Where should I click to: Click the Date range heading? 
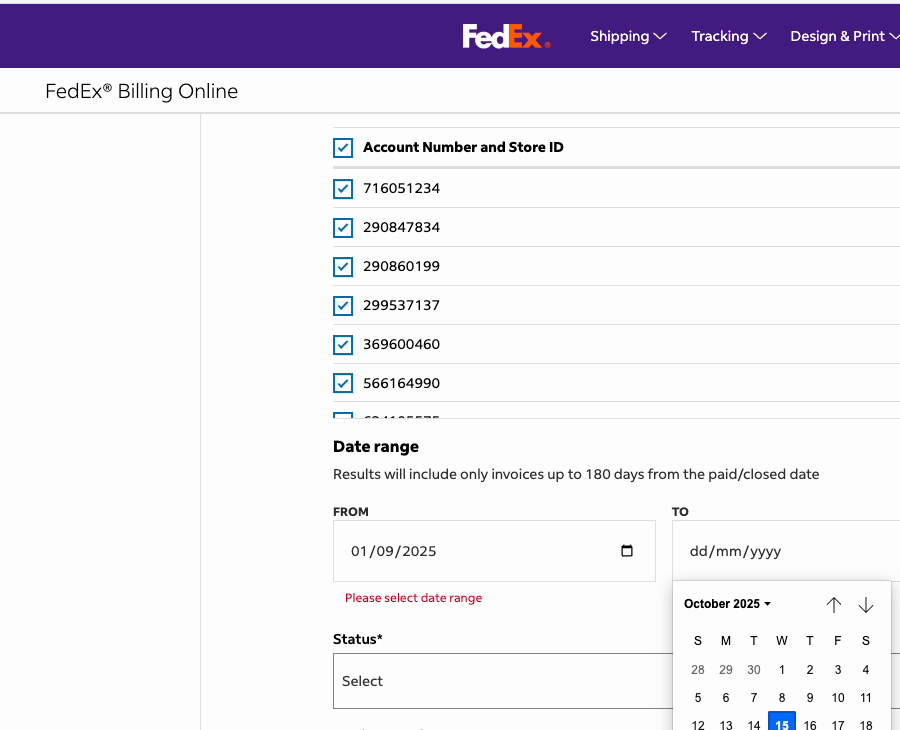tap(375, 446)
